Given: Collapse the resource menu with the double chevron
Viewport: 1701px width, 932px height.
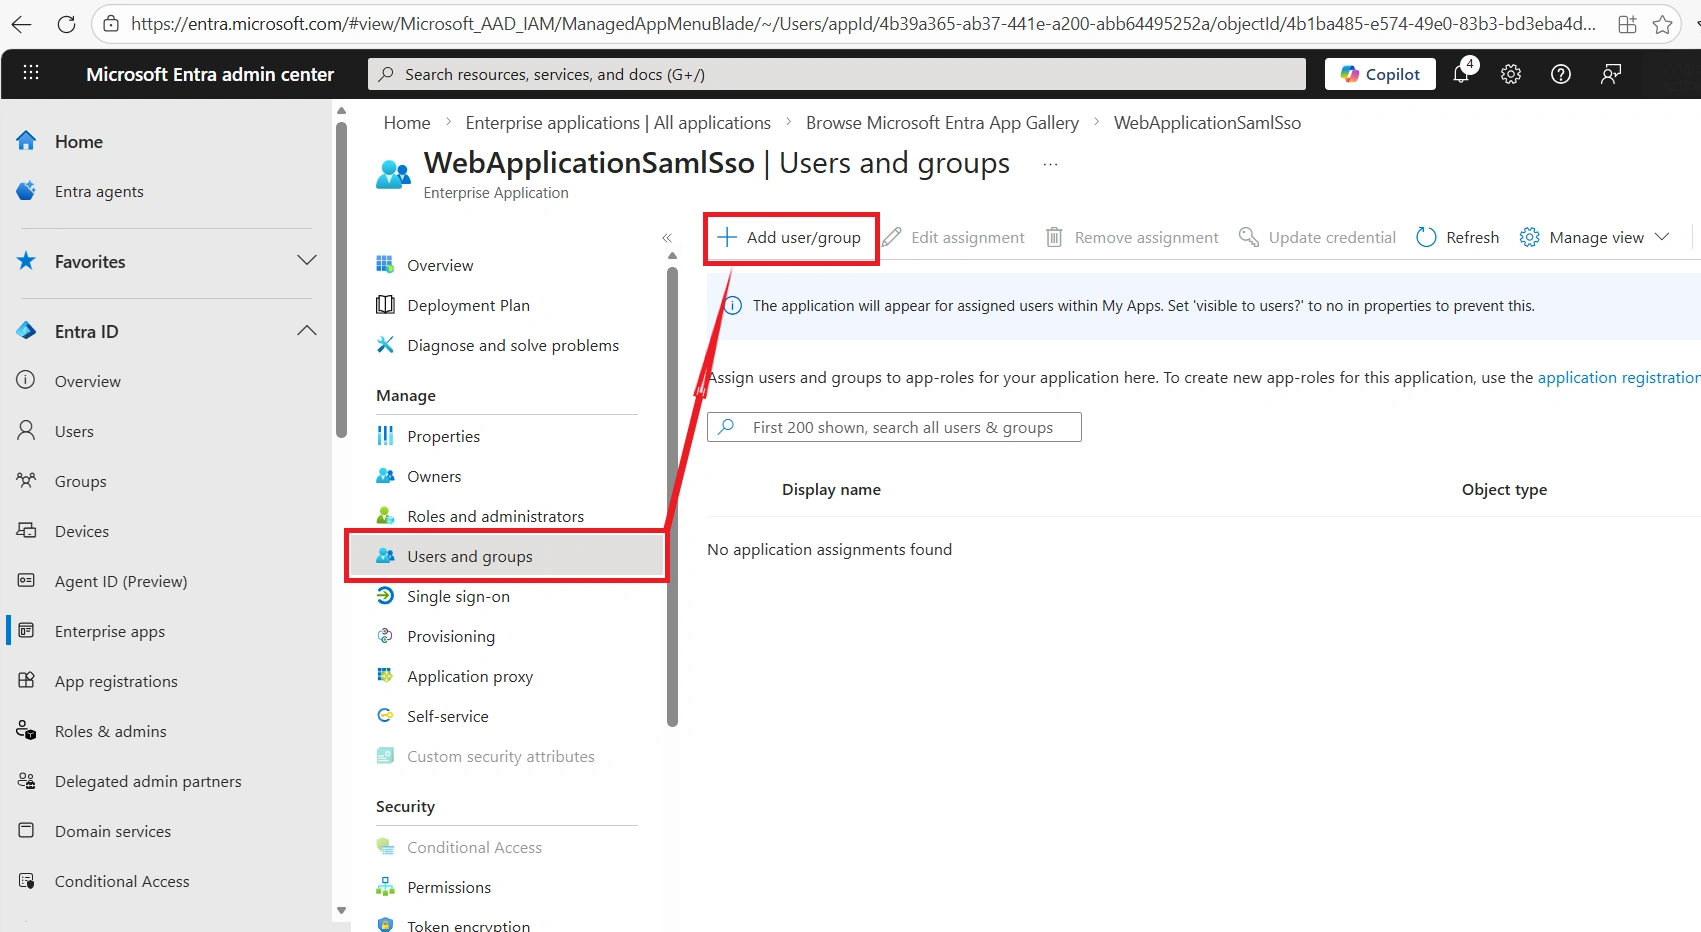Looking at the screenshot, I should pos(667,238).
